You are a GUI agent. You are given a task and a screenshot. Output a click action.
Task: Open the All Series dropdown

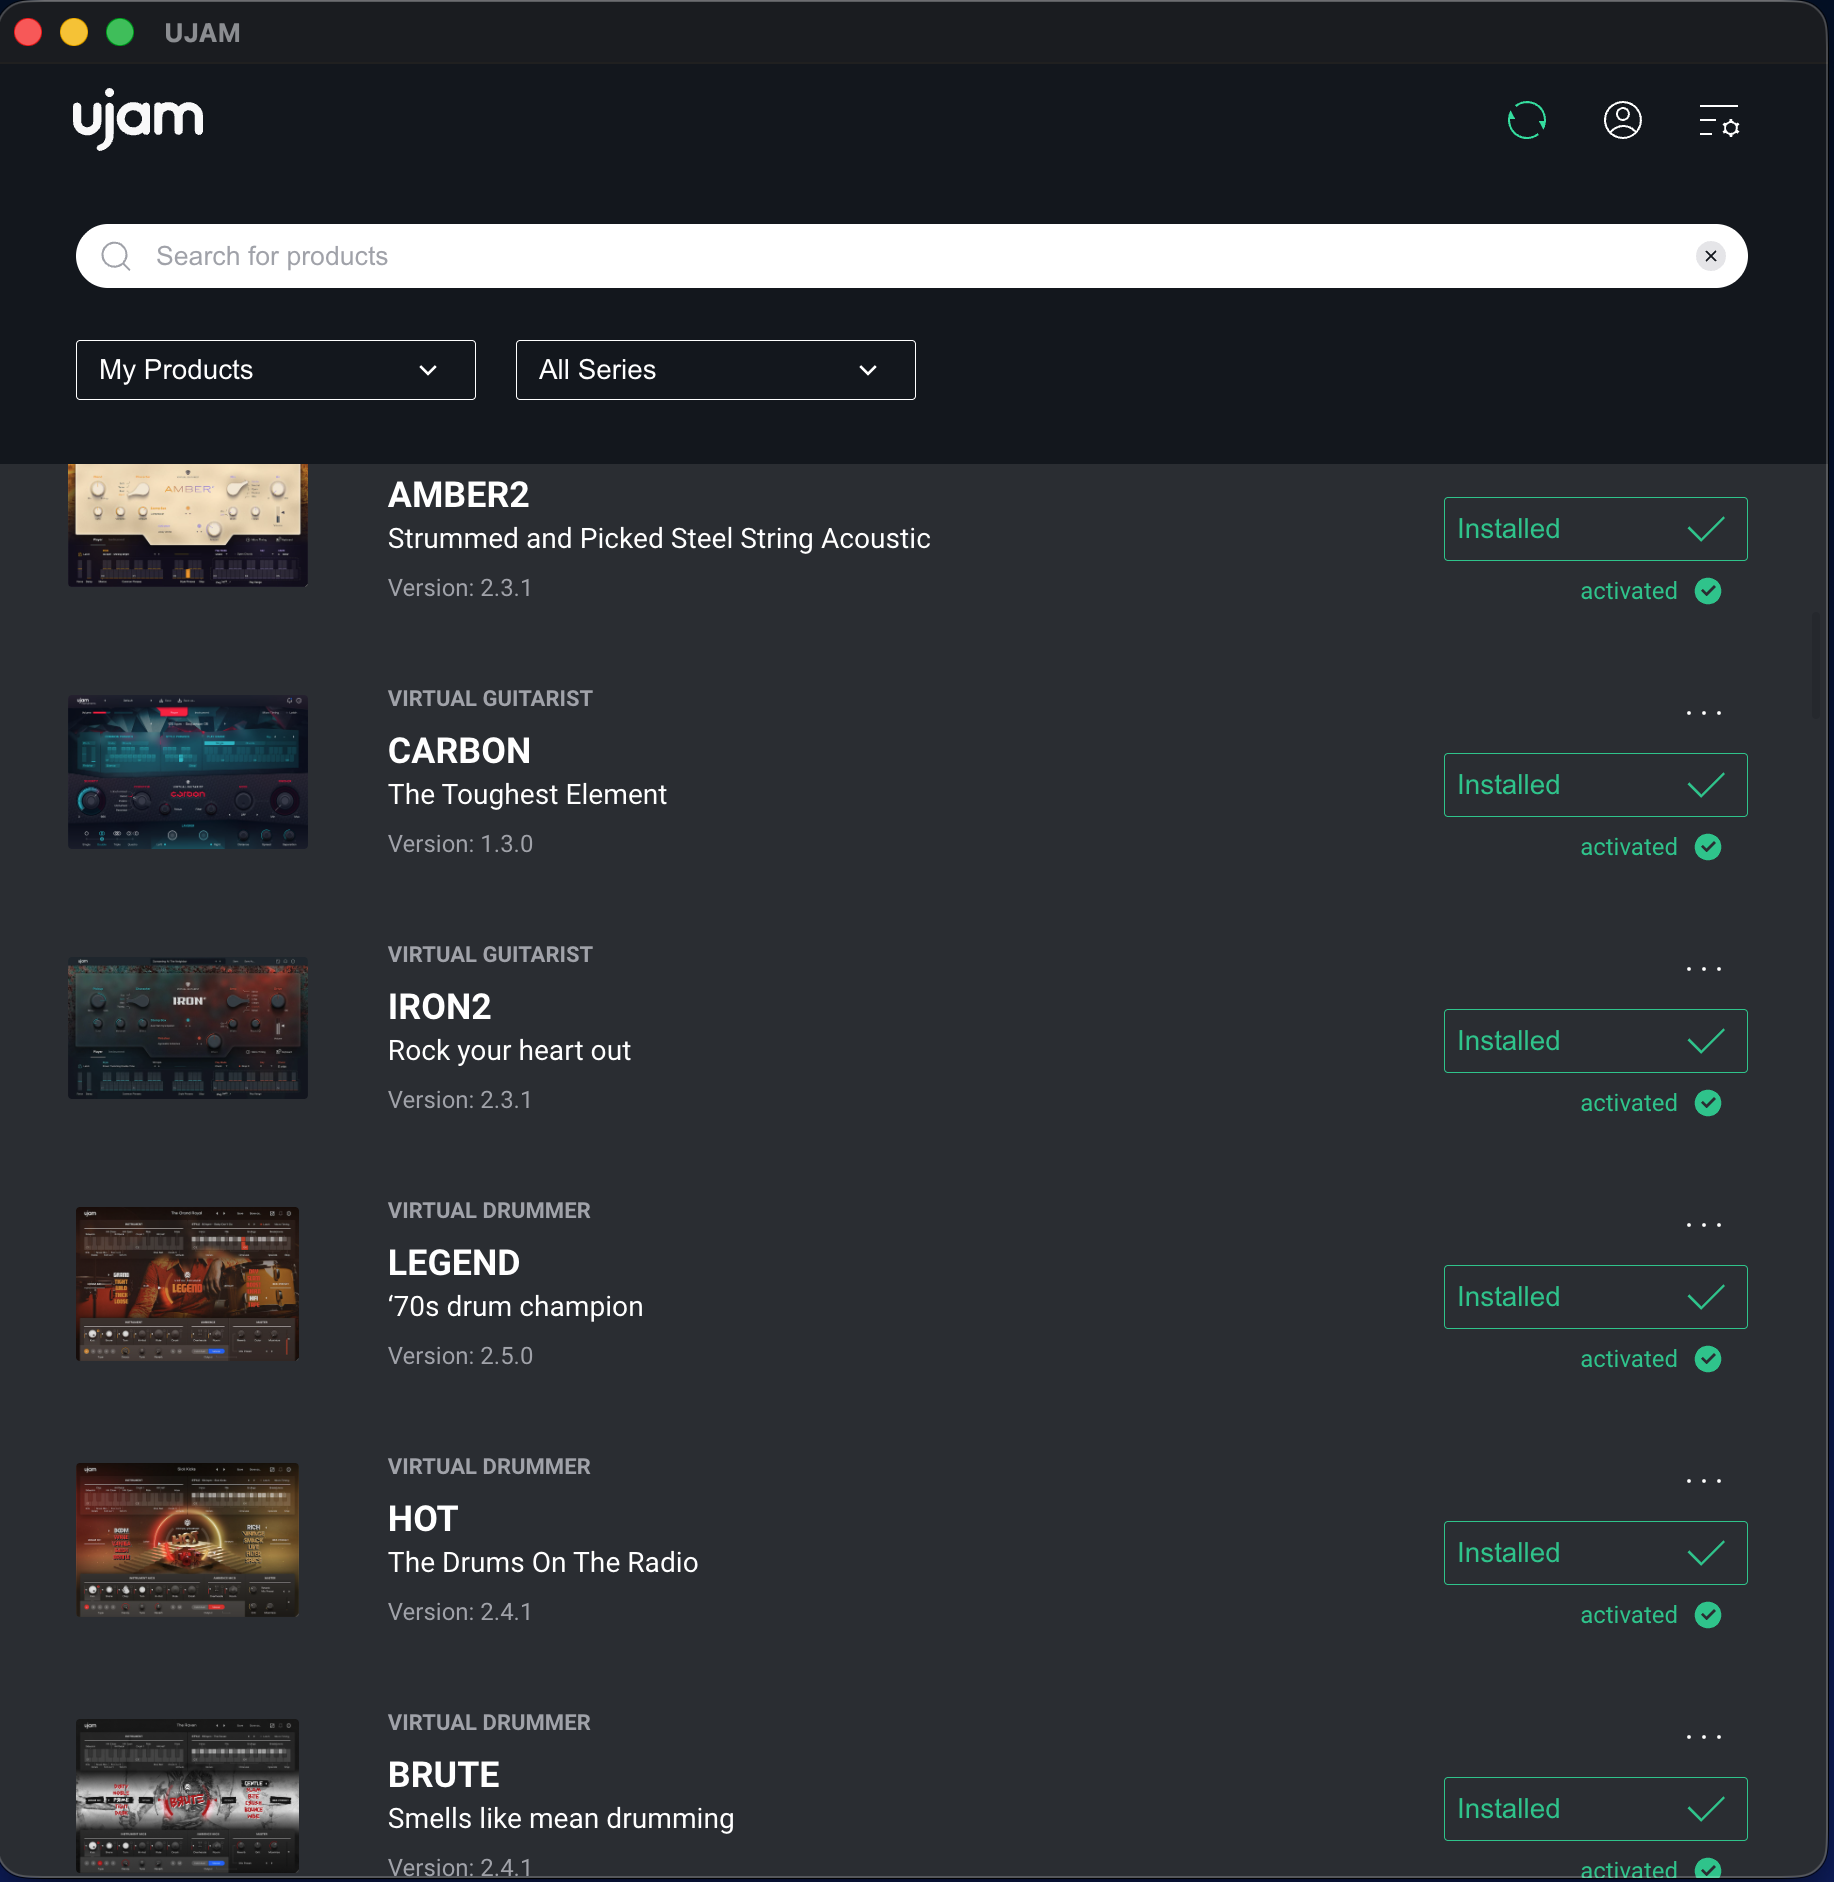(716, 370)
